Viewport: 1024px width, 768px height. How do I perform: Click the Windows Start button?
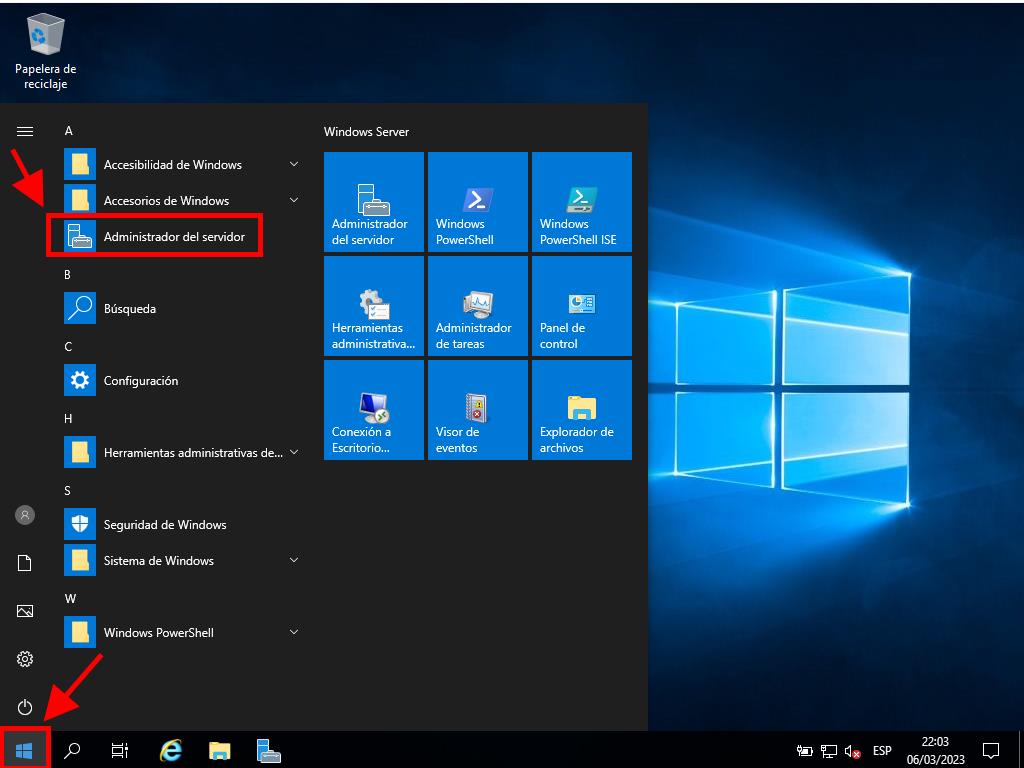pyautogui.click(x=24, y=750)
